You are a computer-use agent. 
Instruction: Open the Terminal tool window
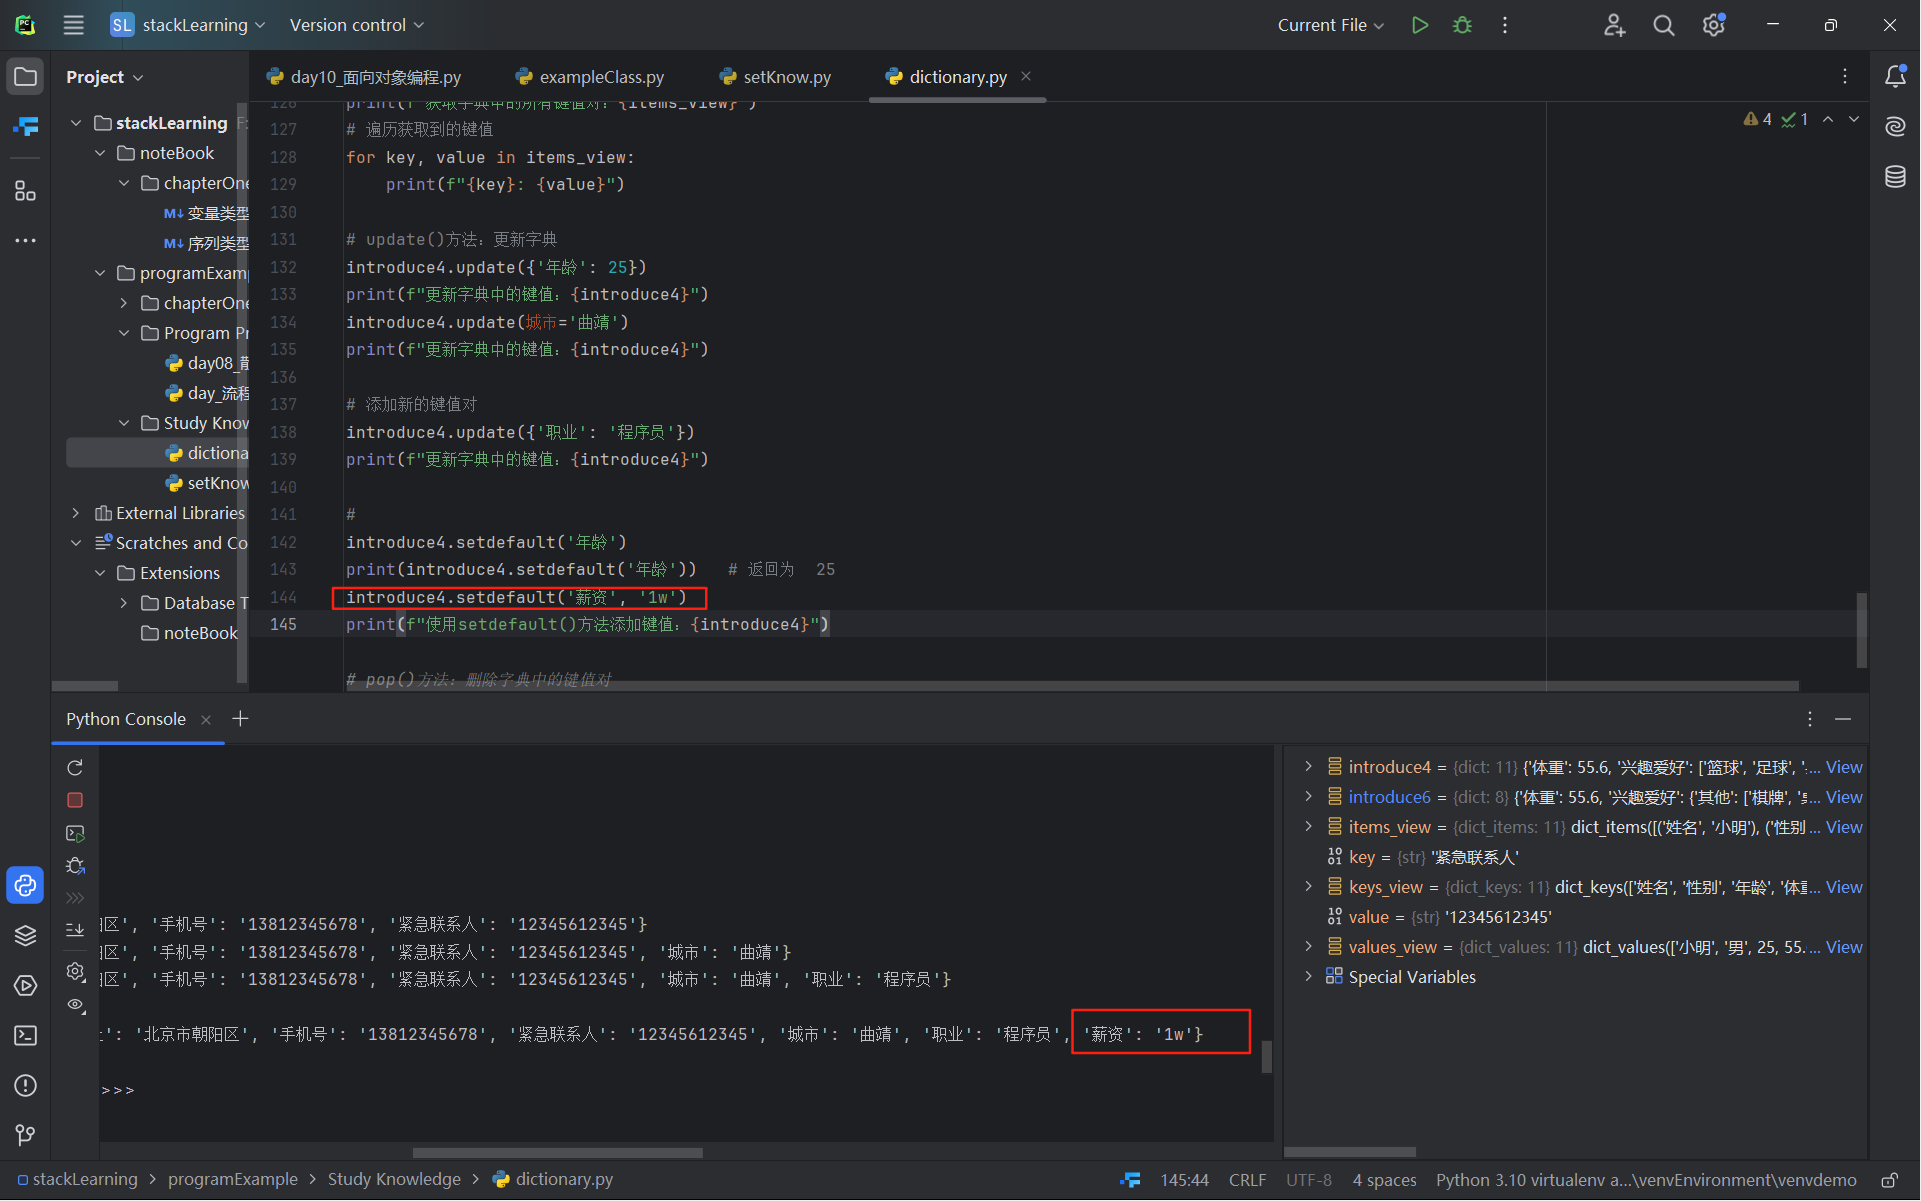[x=25, y=1035]
